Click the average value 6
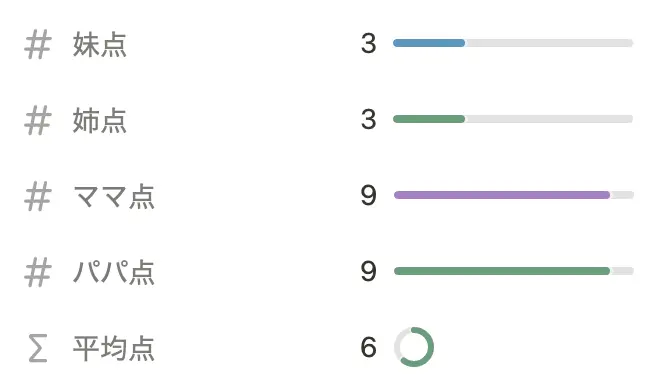Screen dimensions: 662x382 coord(369,347)
